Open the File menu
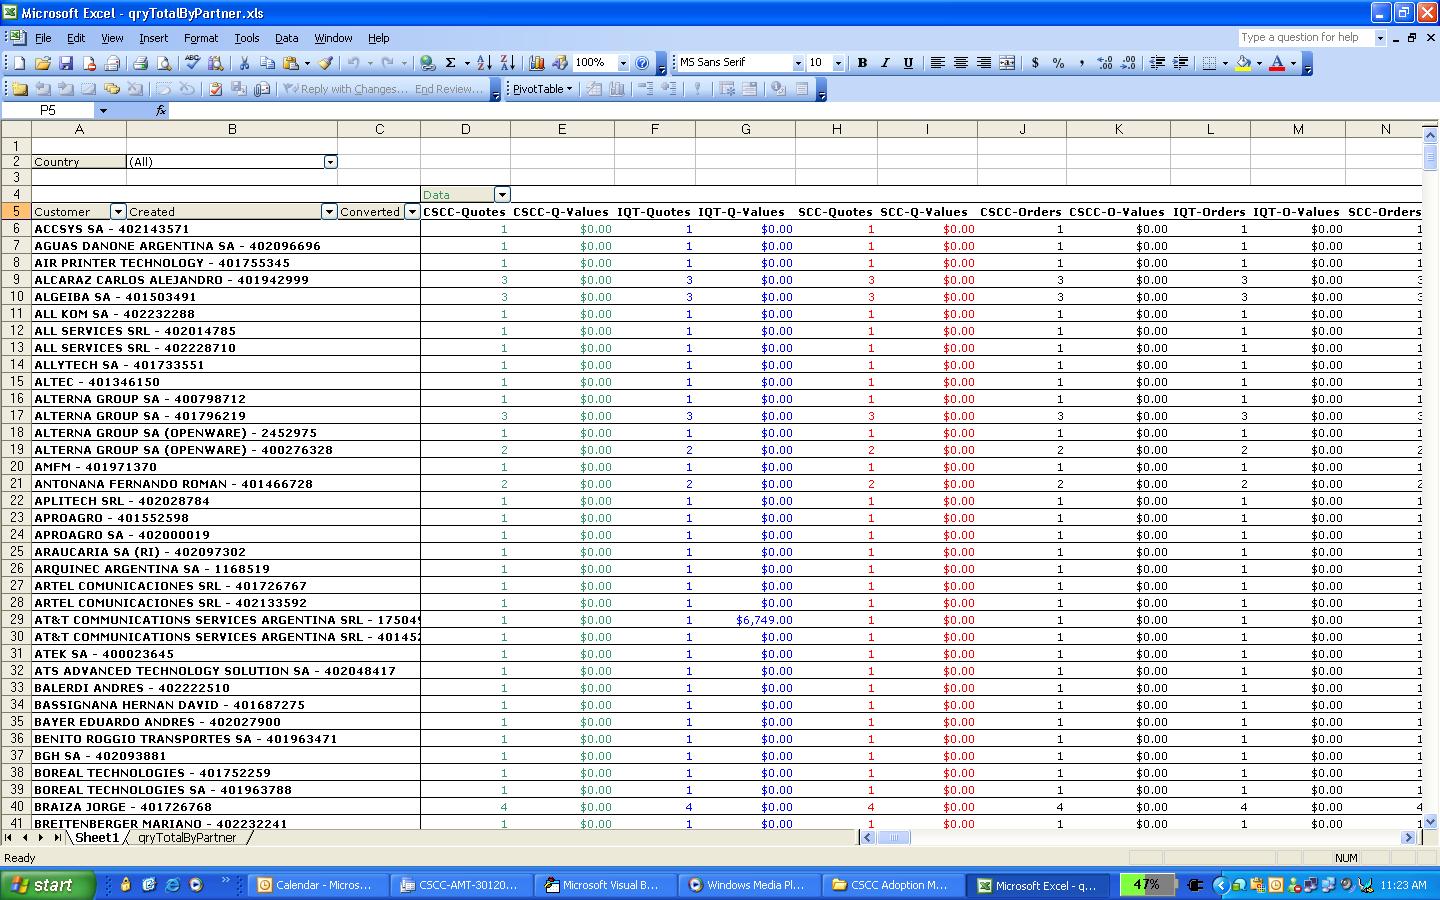The image size is (1440, 900). pyautogui.click(x=43, y=38)
